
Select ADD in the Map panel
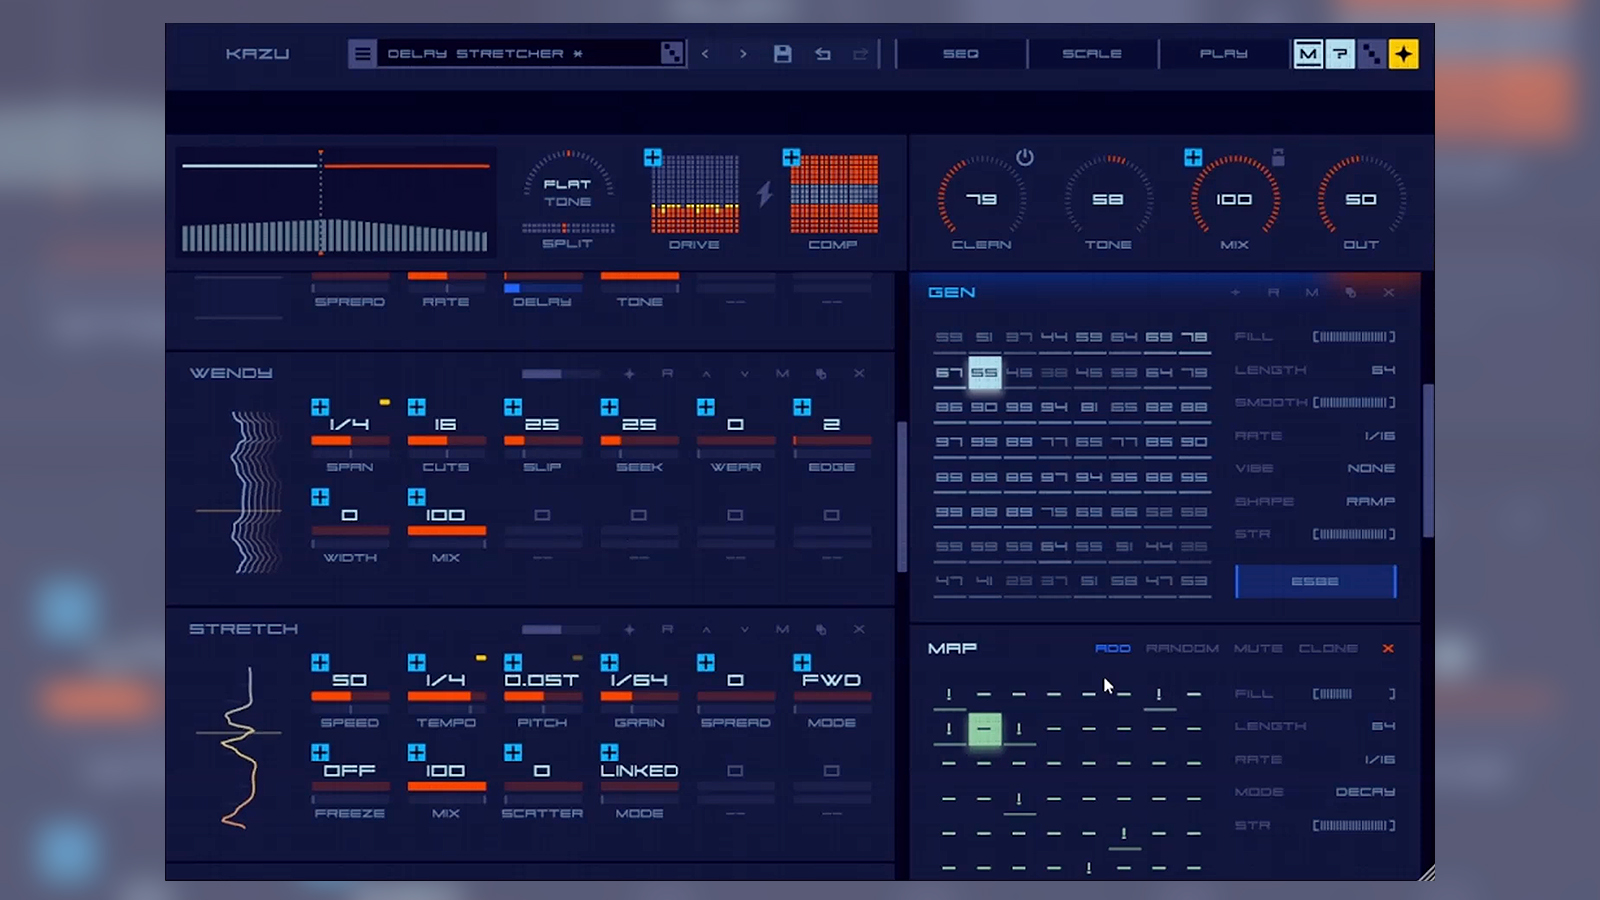pos(1113,649)
